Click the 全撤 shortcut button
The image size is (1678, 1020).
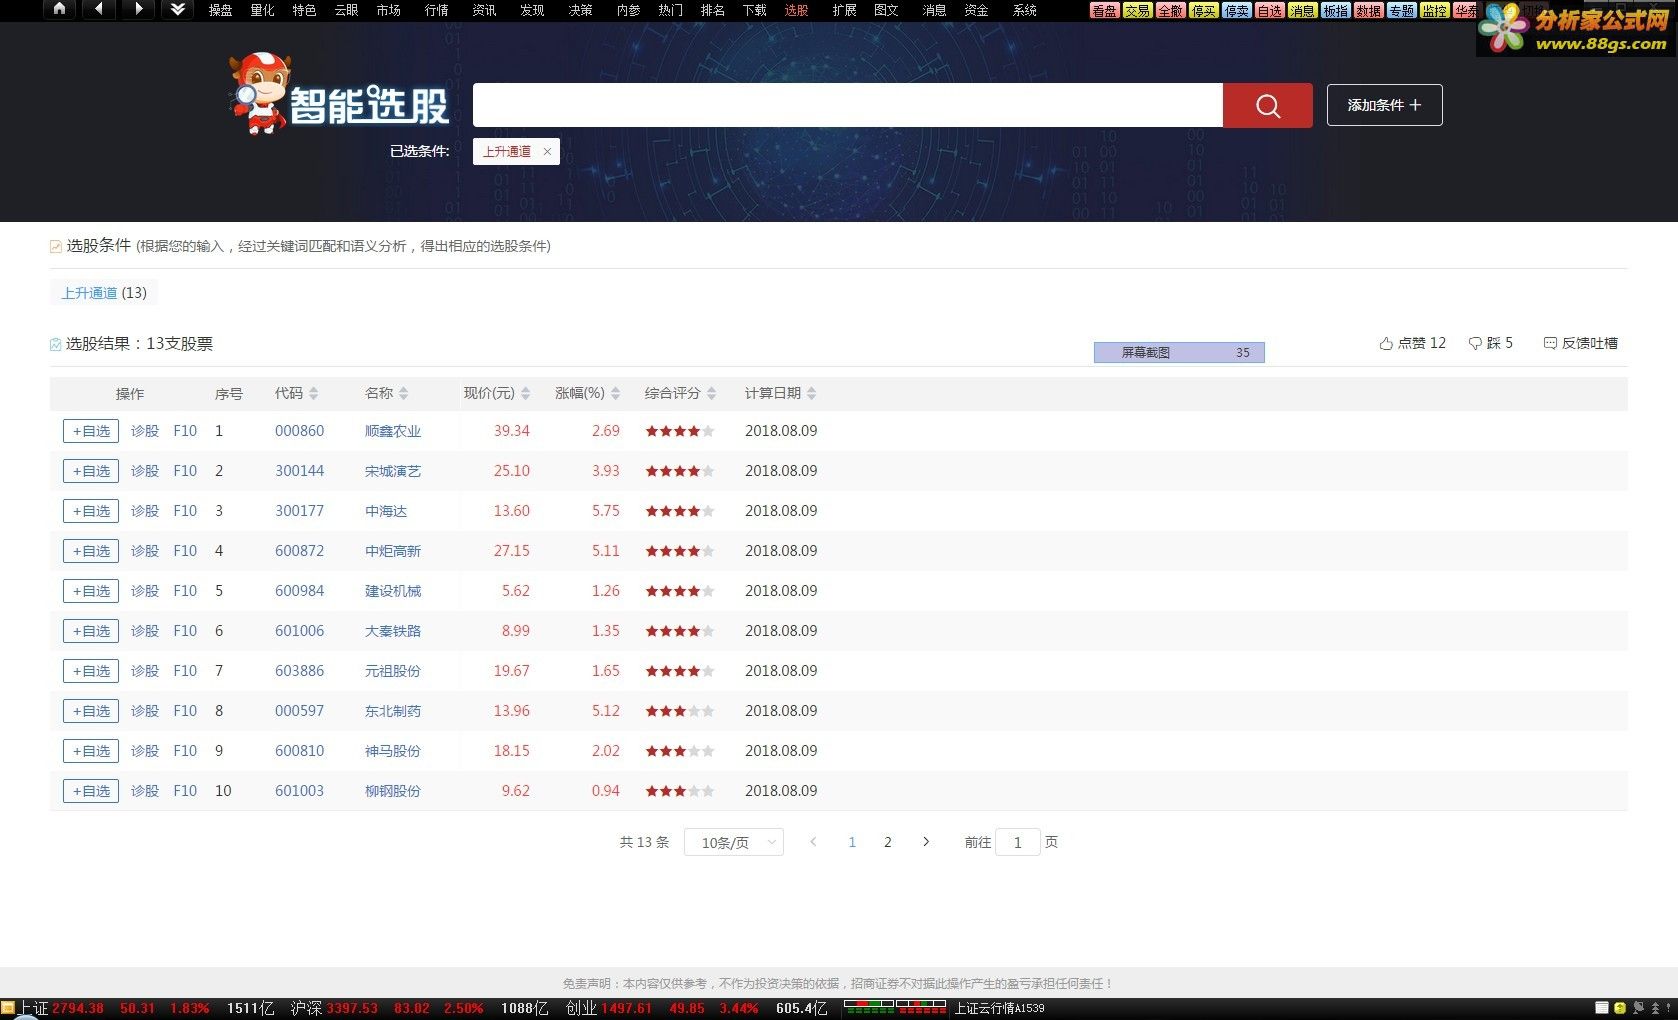[1170, 10]
